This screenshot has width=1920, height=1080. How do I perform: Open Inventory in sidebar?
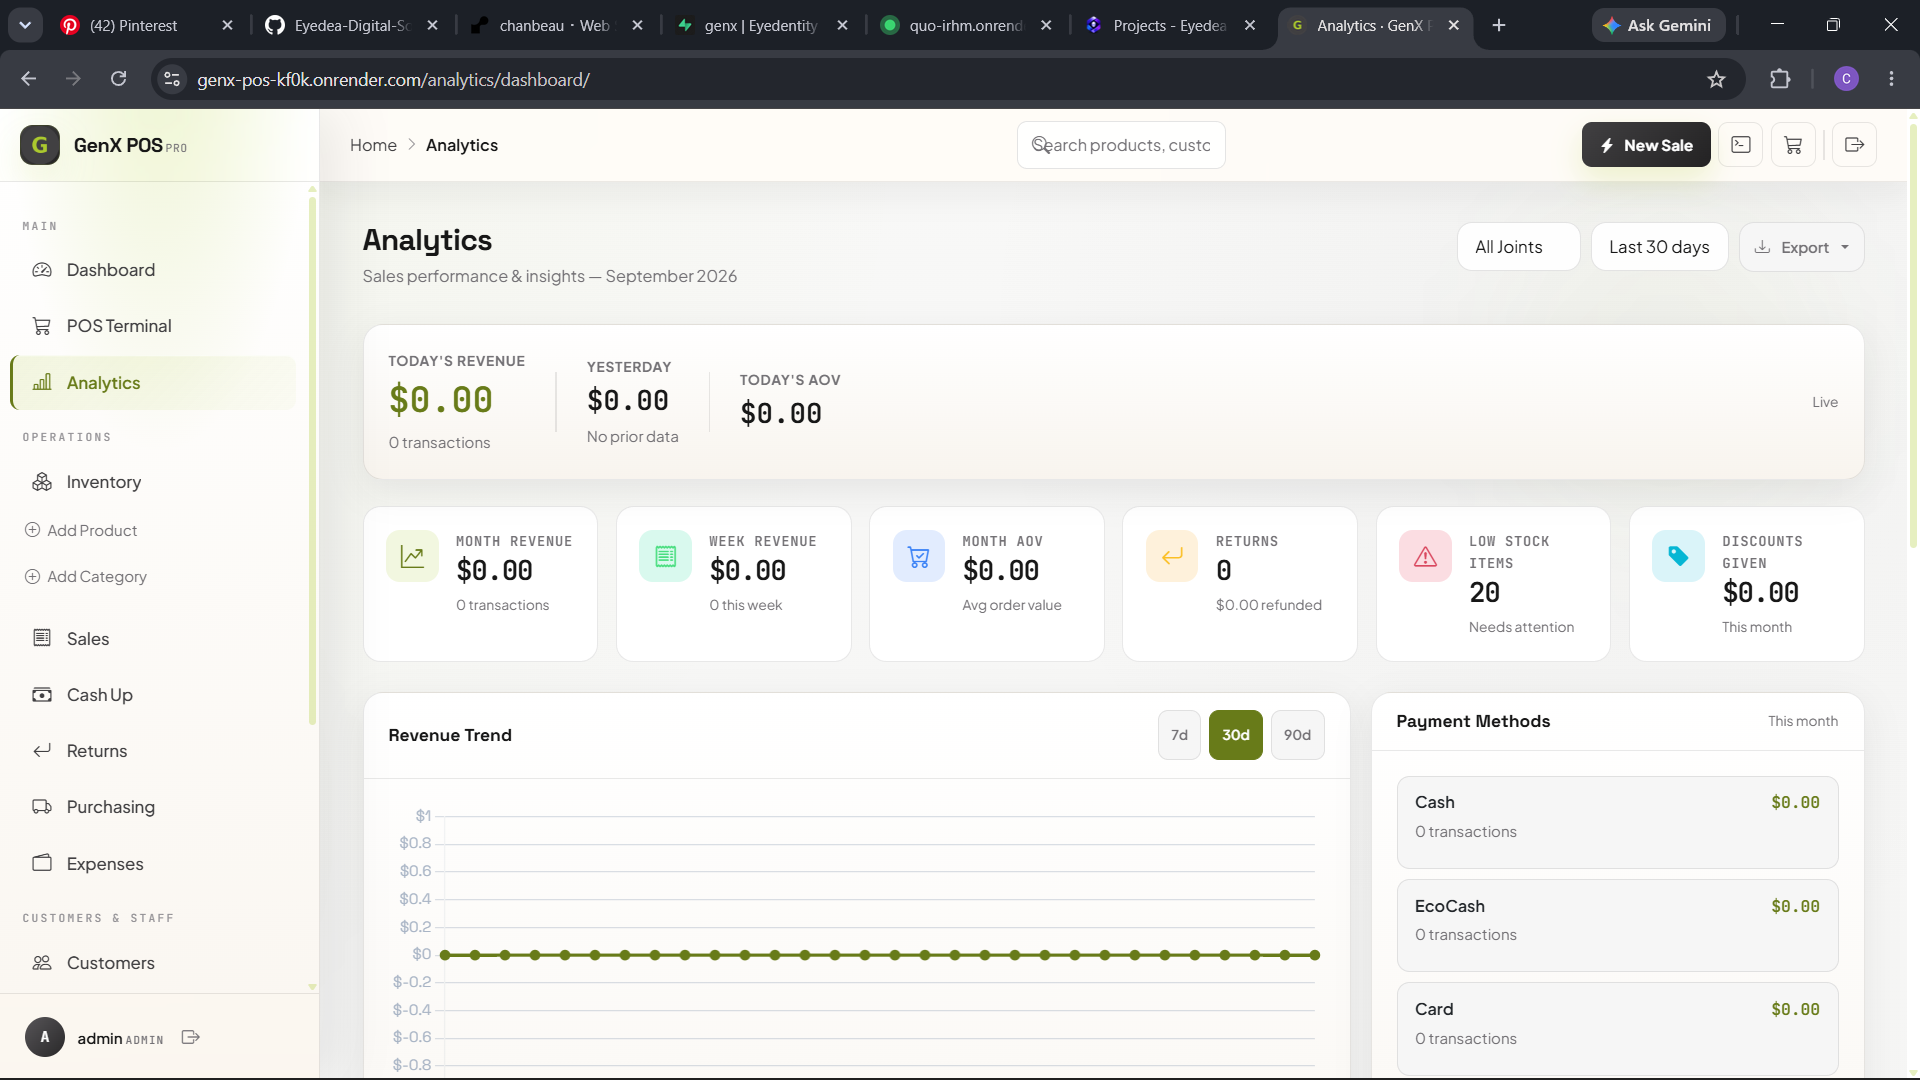[153, 482]
